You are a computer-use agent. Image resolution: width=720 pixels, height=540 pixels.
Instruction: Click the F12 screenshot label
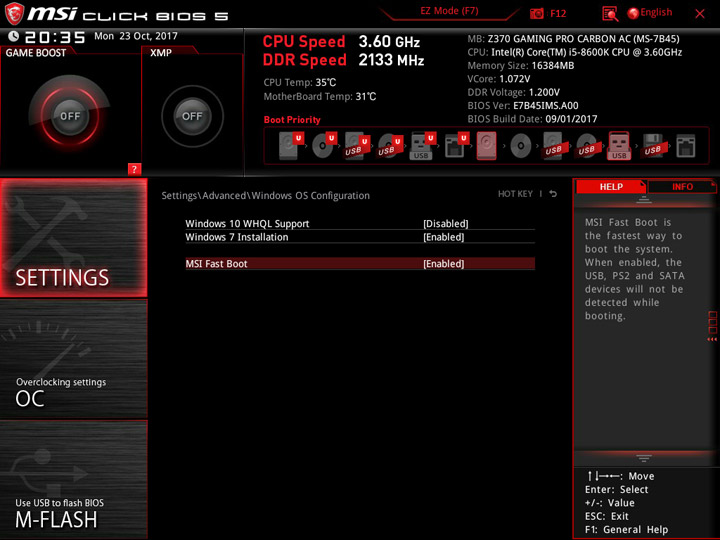tap(558, 13)
